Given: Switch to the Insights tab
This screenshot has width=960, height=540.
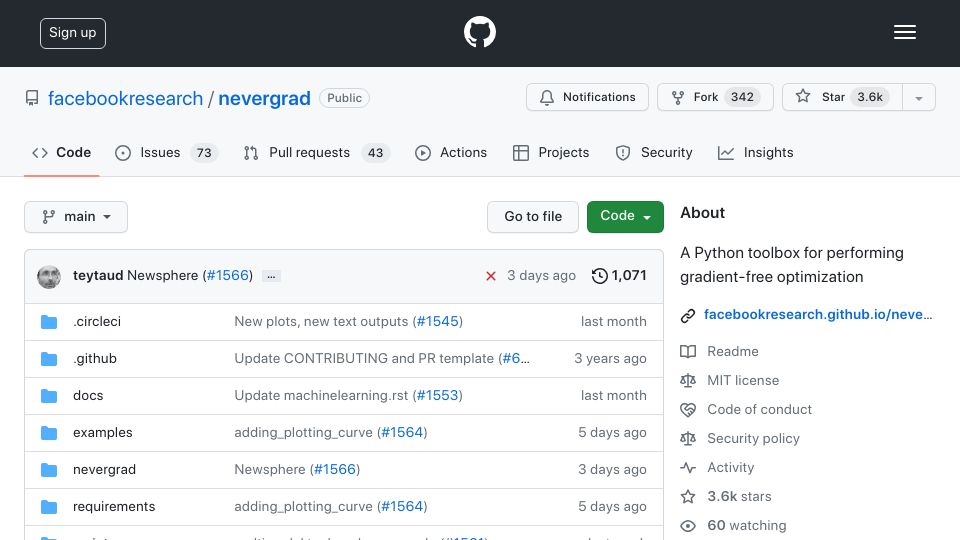Looking at the screenshot, I should tap(756, 153).
